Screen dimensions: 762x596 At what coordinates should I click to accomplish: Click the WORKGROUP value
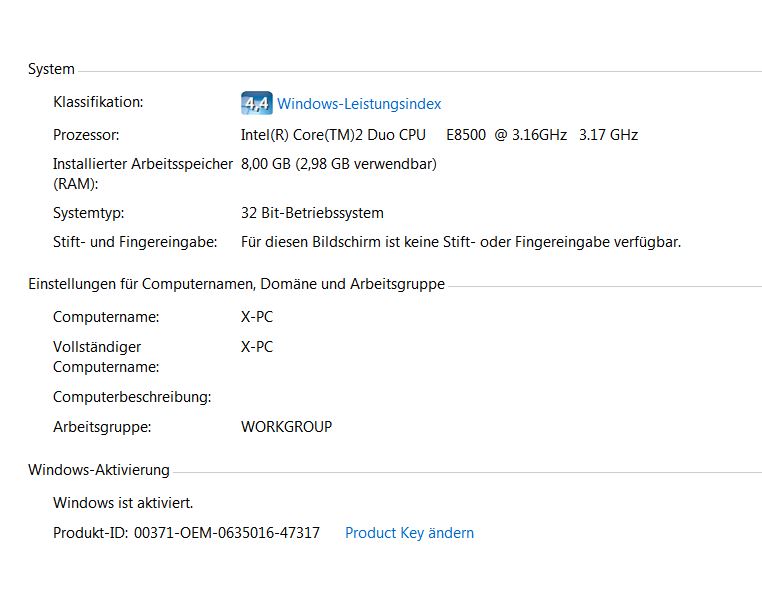pyautogui.click(x=286, y=427)
